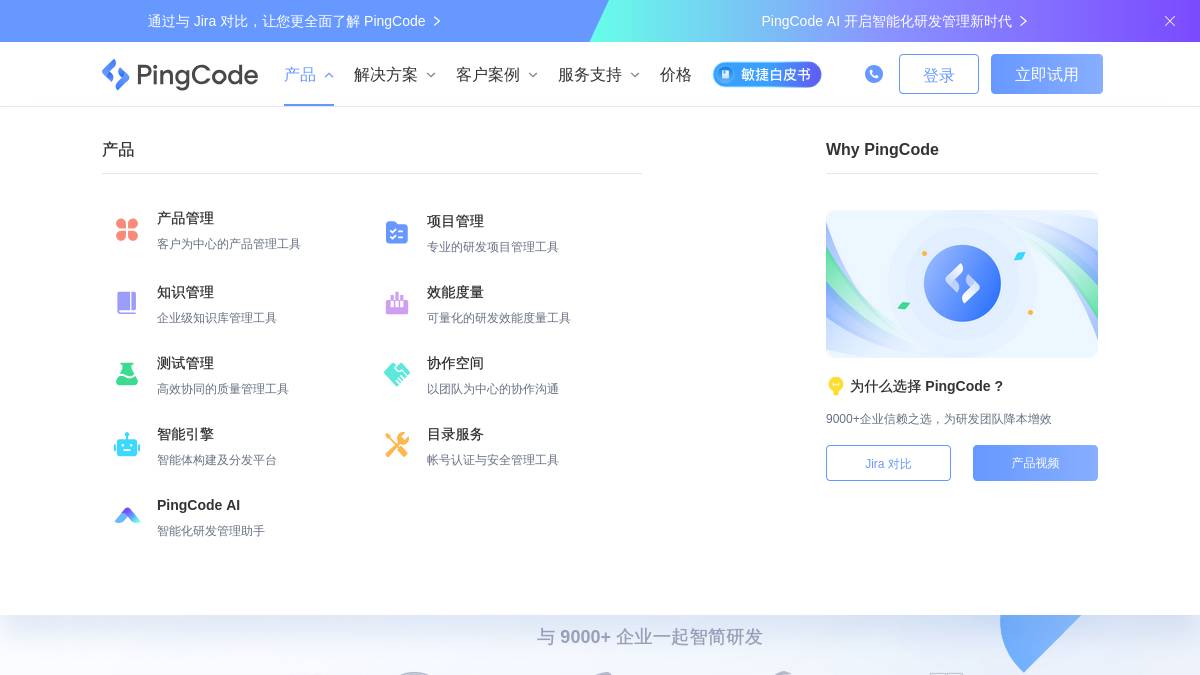
Task: Open 智能引擎 via its robot icon
Action: (127, 445)
